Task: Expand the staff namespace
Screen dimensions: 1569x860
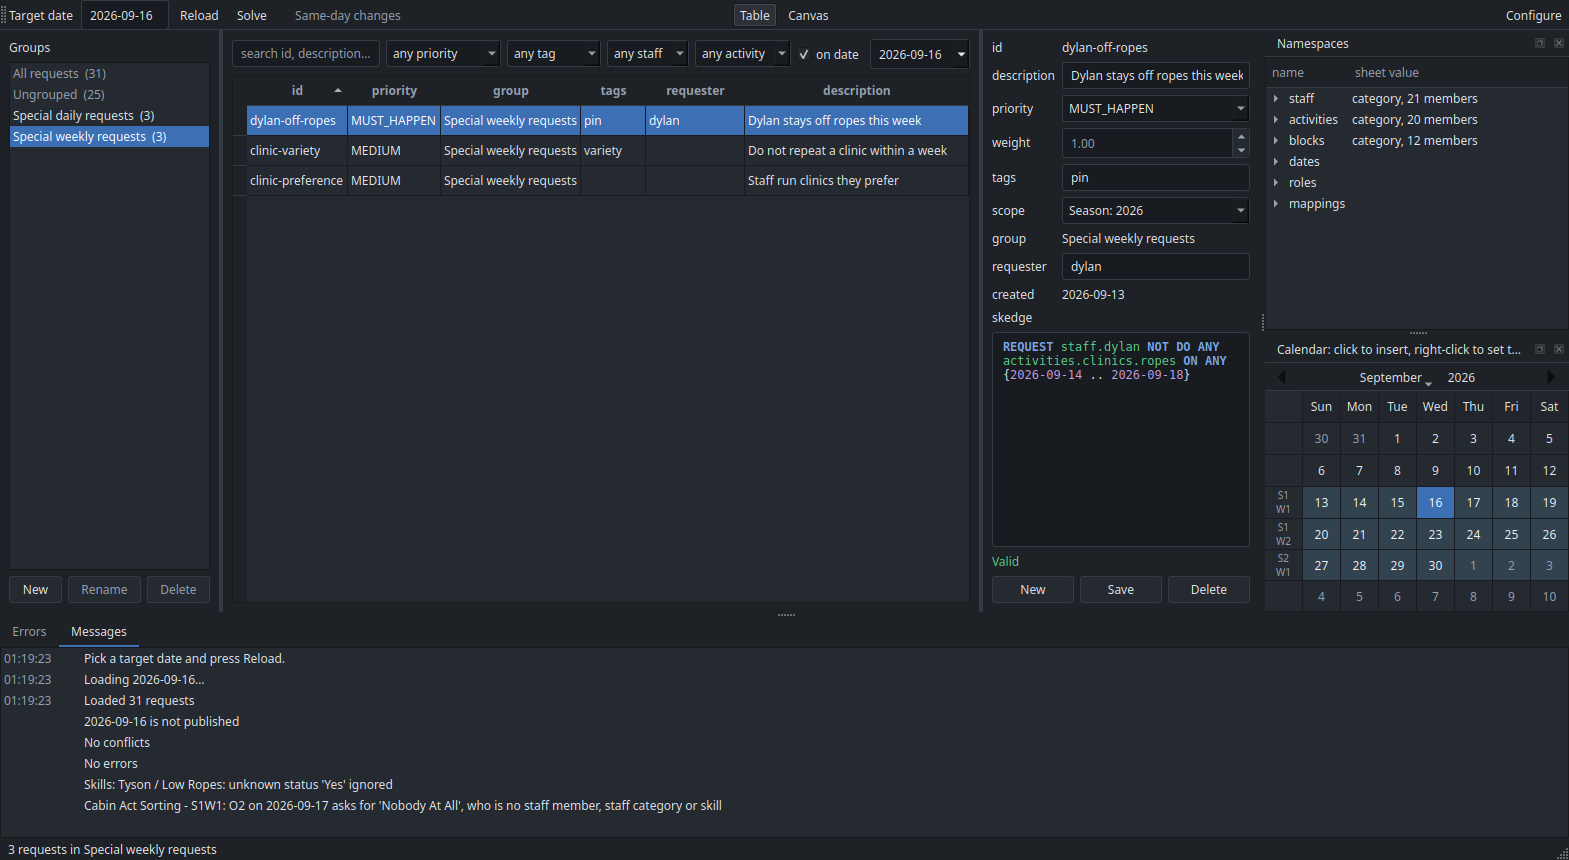Action: click(x=1276, y=98)
